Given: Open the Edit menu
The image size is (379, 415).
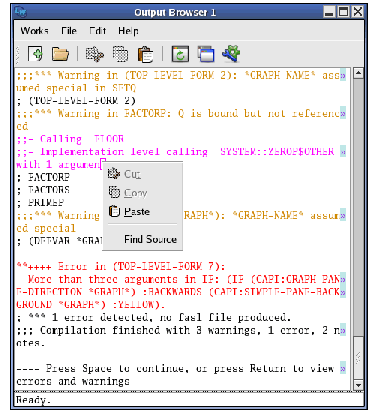Looking at the screenshot, I should coord(98,31).
